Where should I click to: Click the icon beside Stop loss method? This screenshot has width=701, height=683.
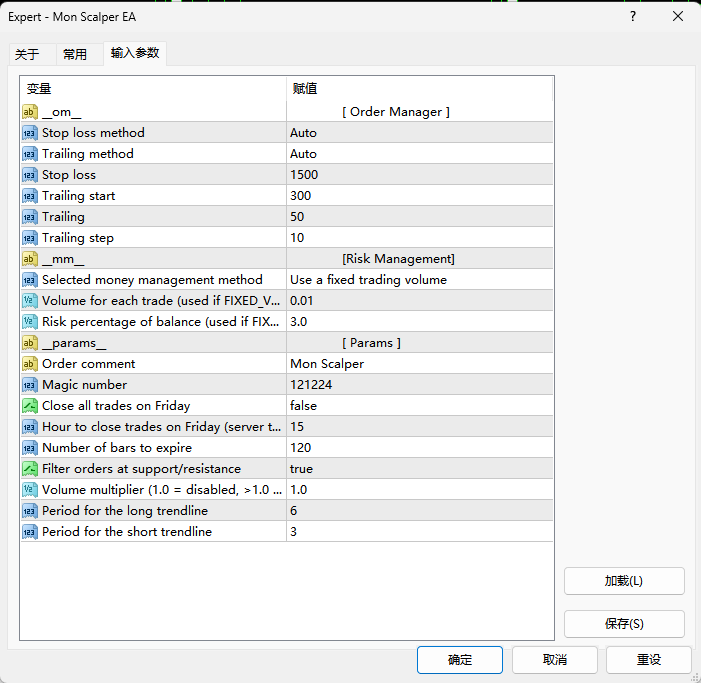[29, 133]
